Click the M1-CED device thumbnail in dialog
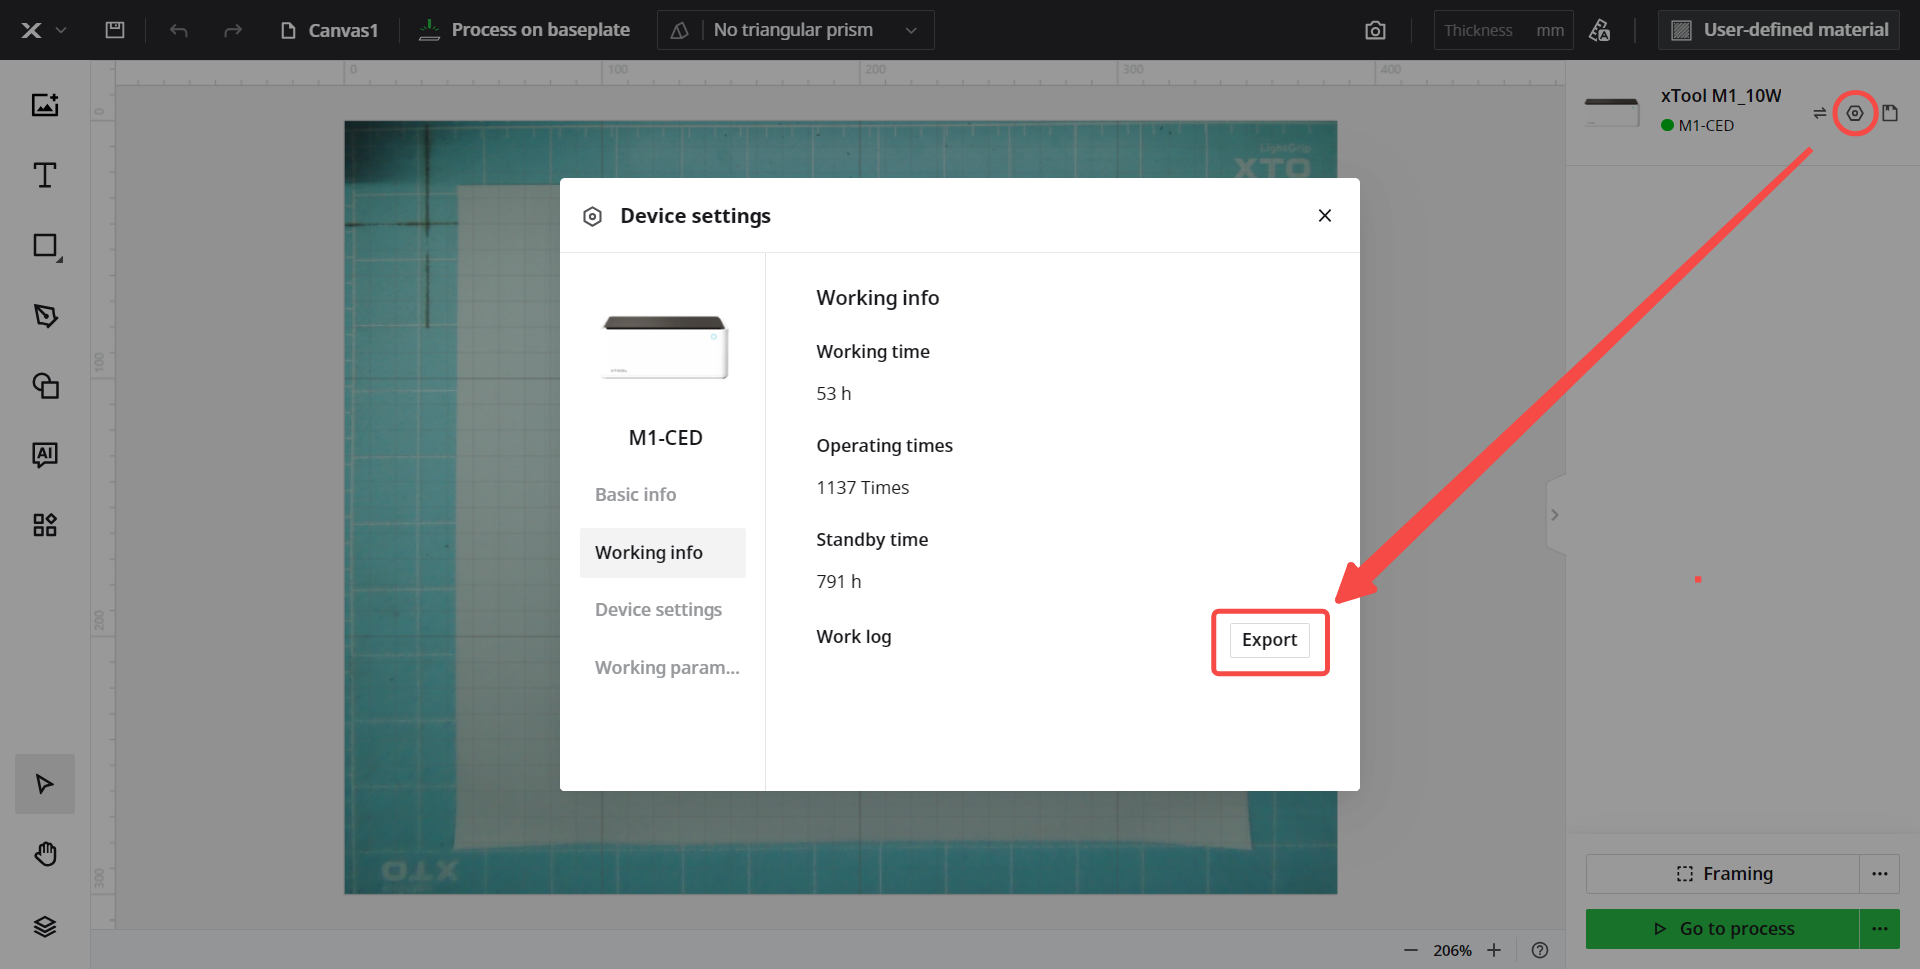Image resolution: width=1920 pixels, height=969 pixels. [665, 347]
